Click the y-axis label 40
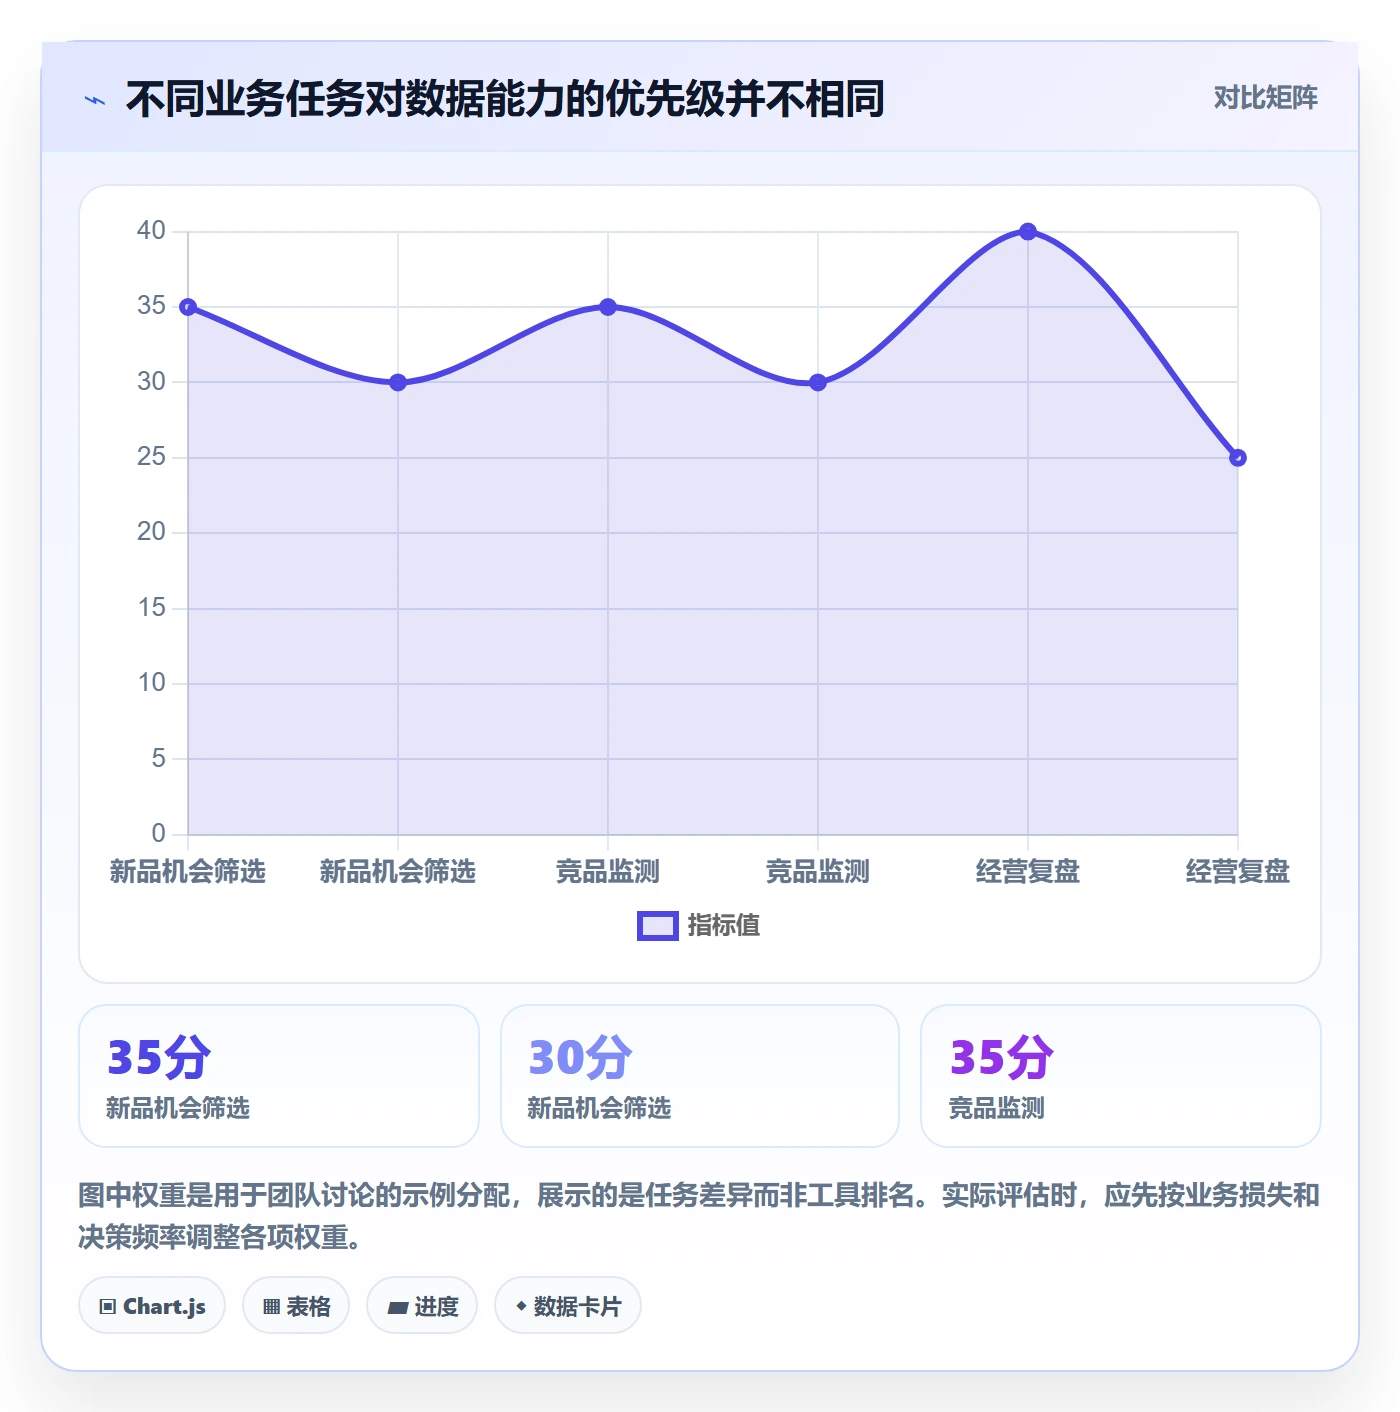This screenshot has width=1400, height=1412. pyautogui.click(x=151, y=231)
